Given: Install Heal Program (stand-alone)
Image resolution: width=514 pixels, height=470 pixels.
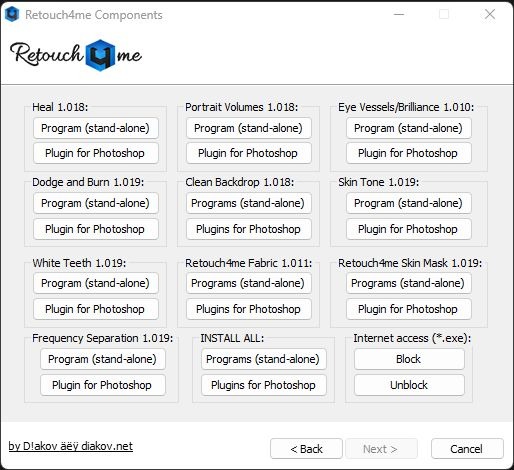Looking at the screenshot, I should 96,128.
